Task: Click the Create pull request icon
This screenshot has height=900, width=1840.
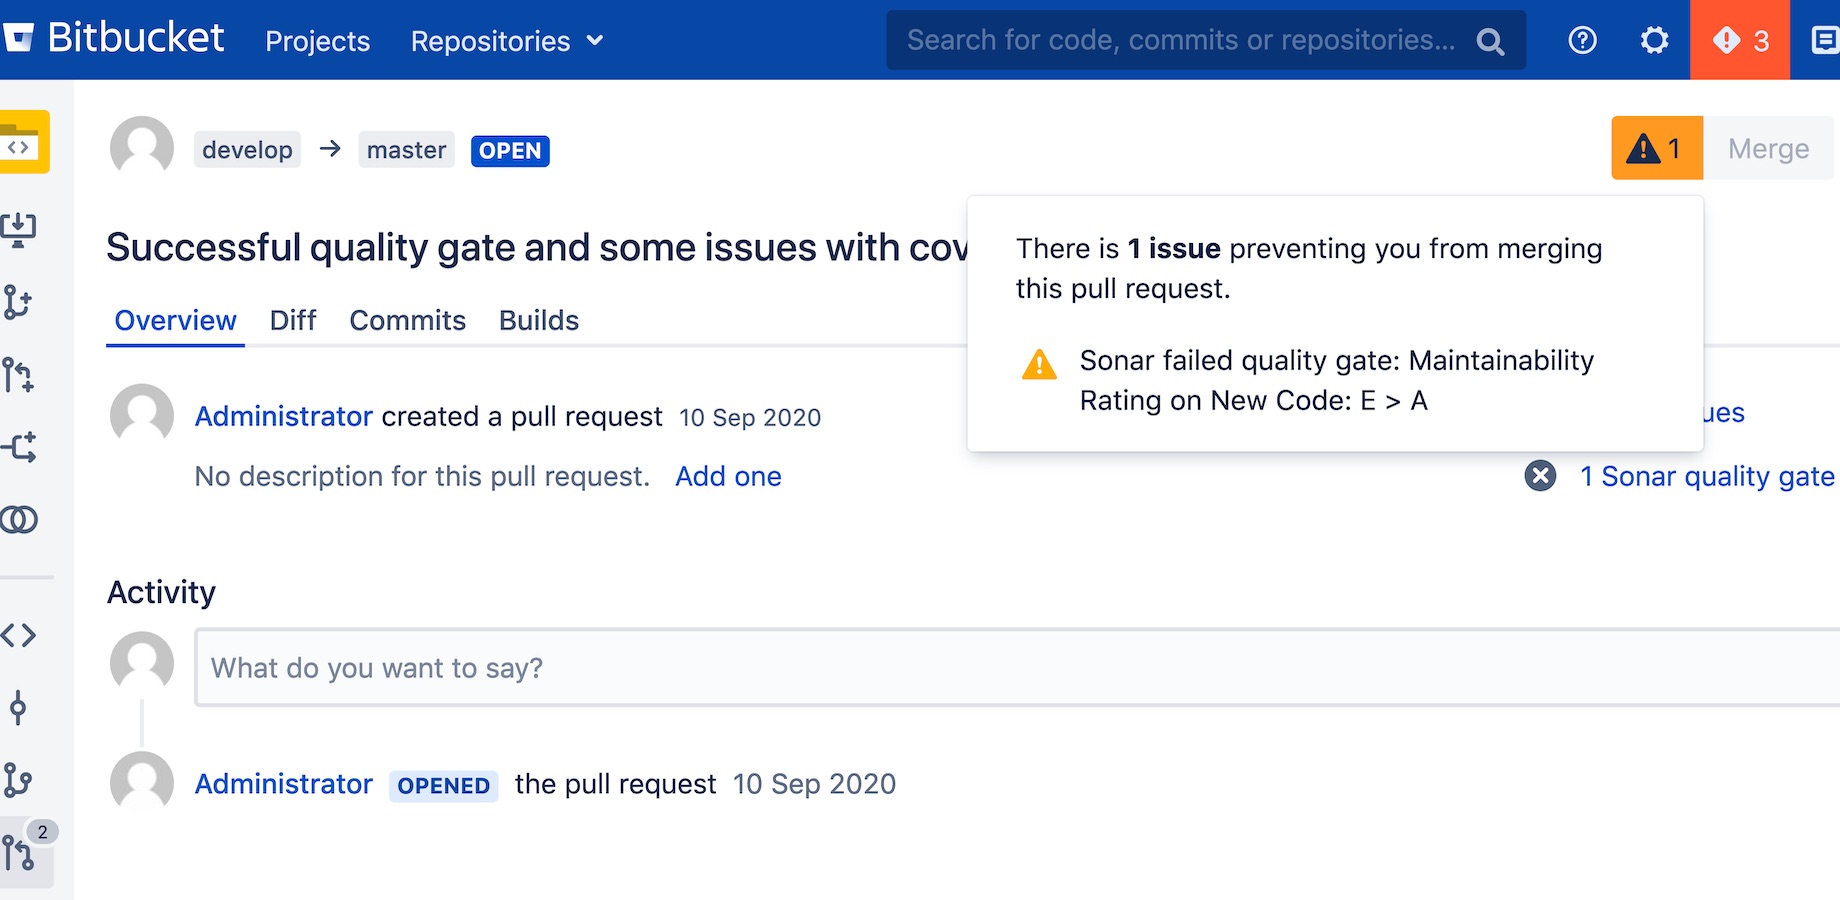Action: click(x=18, y=375)
